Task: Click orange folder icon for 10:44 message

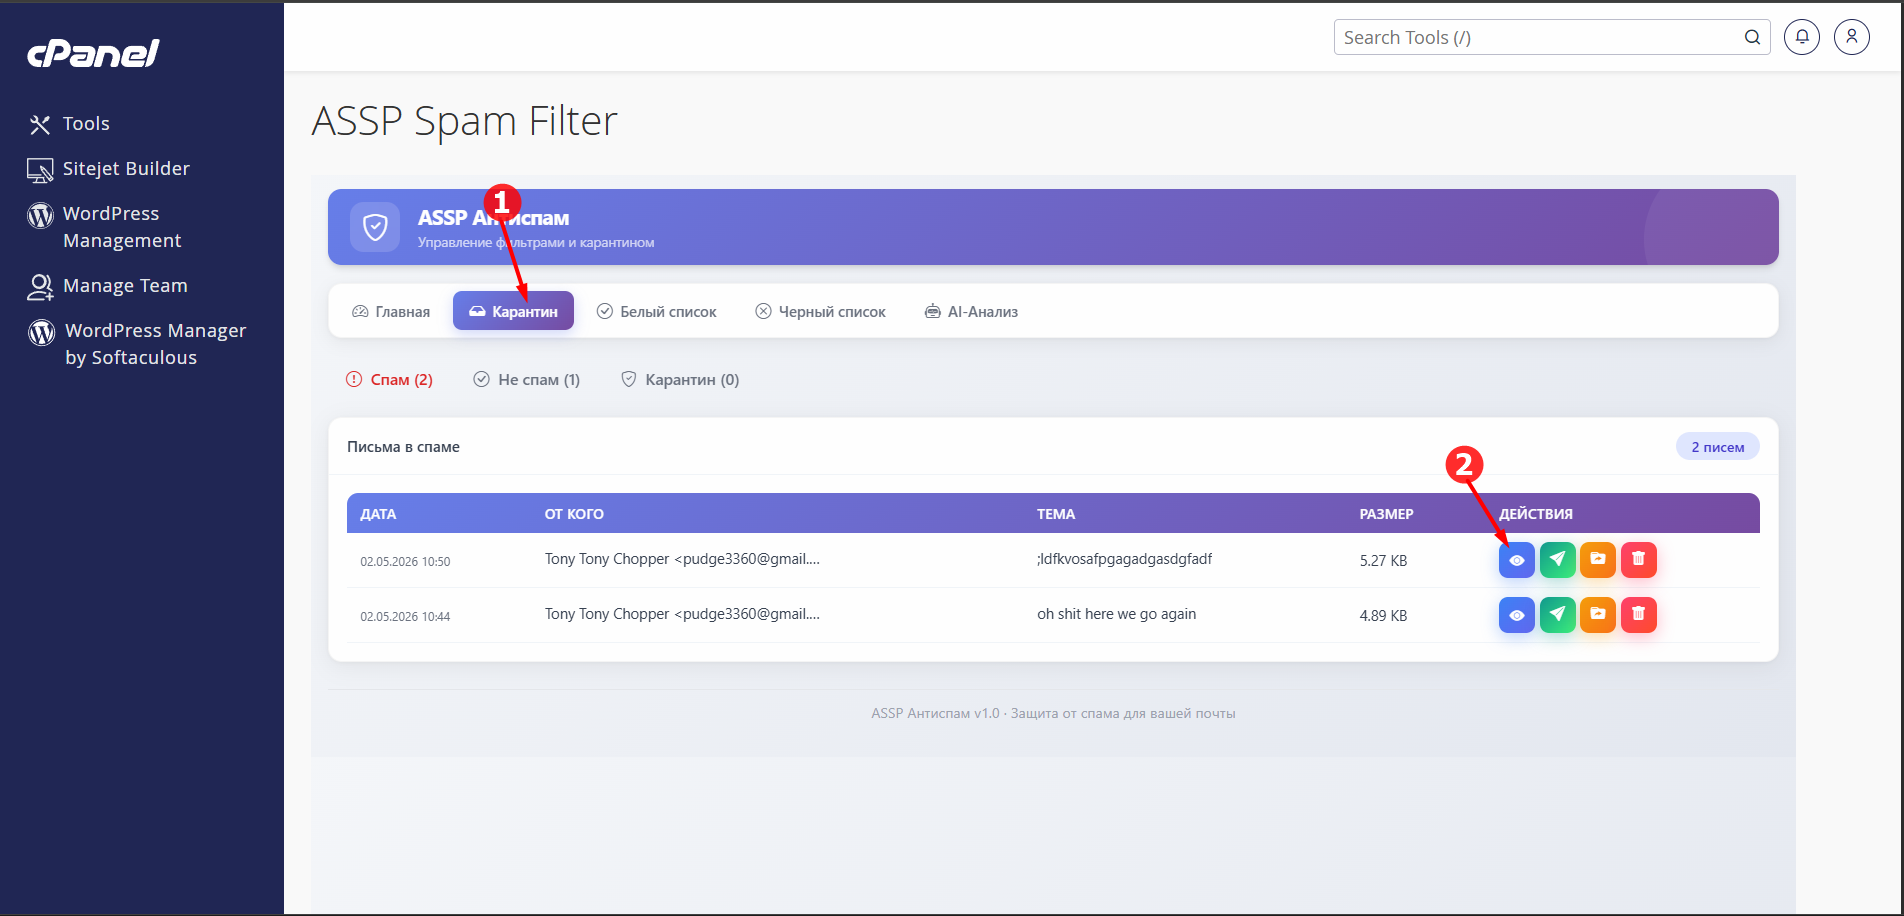Action: coord(1598,615)
